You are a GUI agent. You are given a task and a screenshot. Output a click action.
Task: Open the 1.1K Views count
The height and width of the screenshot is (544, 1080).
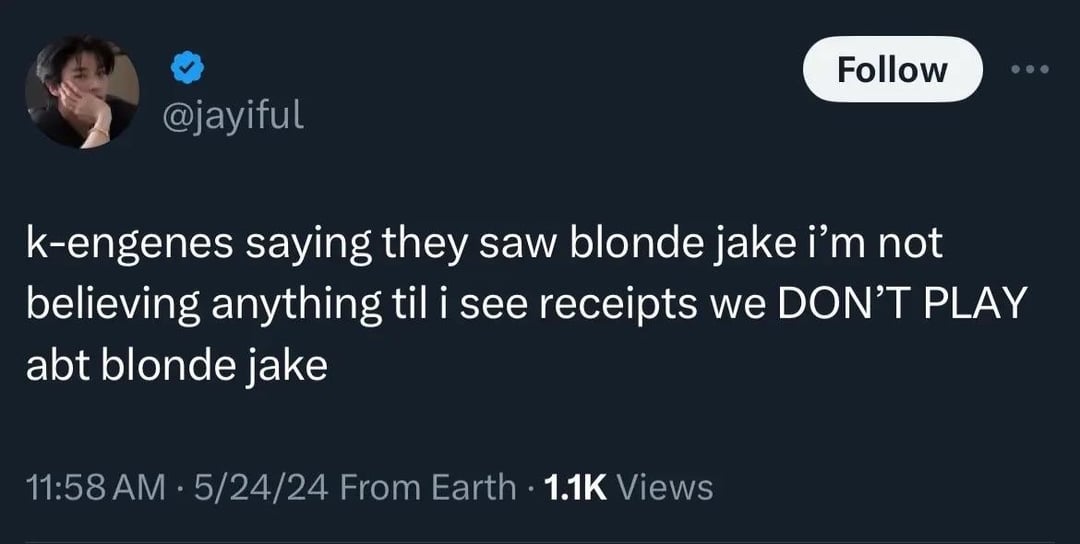tap(628, 488)
